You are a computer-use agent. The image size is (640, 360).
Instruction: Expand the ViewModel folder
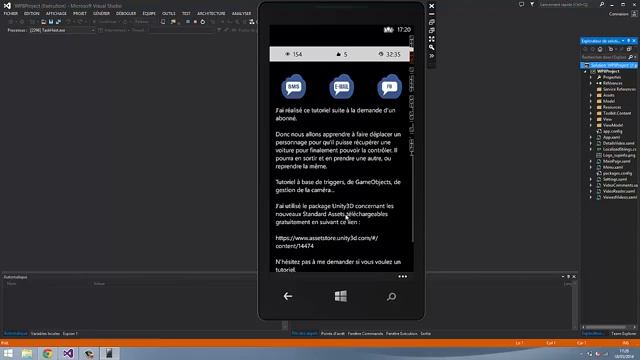click(591, 125)
